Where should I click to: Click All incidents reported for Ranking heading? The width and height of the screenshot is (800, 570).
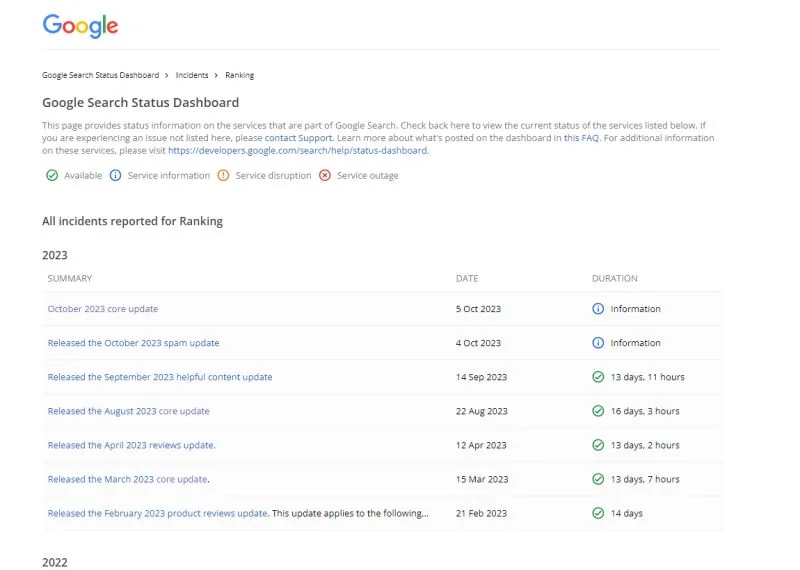[x=132, y=221]
